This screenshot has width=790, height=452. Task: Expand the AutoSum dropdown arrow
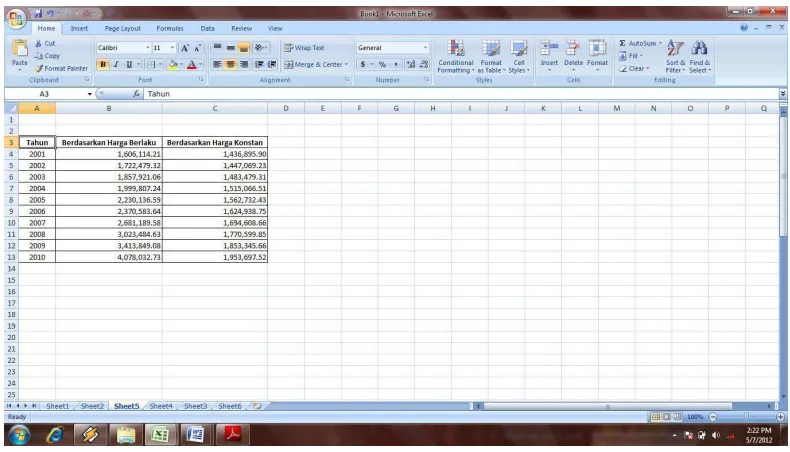click(660, 43)
